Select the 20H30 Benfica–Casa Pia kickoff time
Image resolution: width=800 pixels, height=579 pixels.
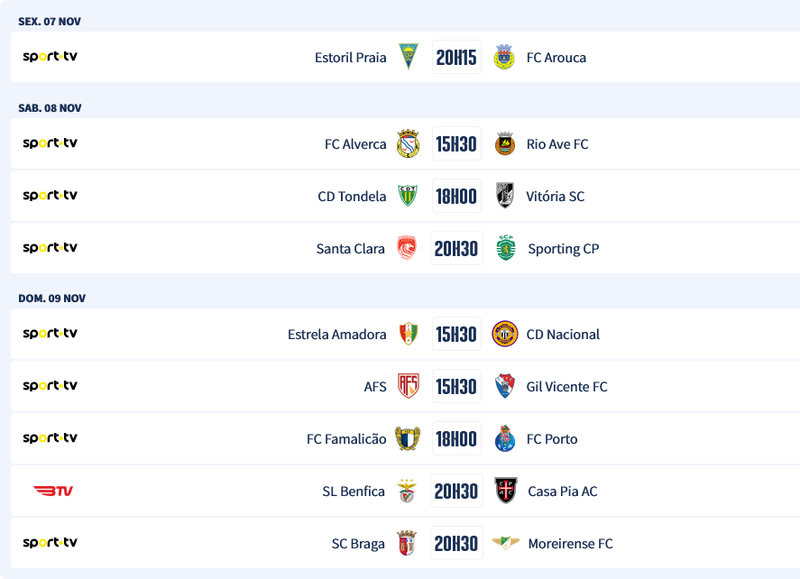[x=456, y=491]
